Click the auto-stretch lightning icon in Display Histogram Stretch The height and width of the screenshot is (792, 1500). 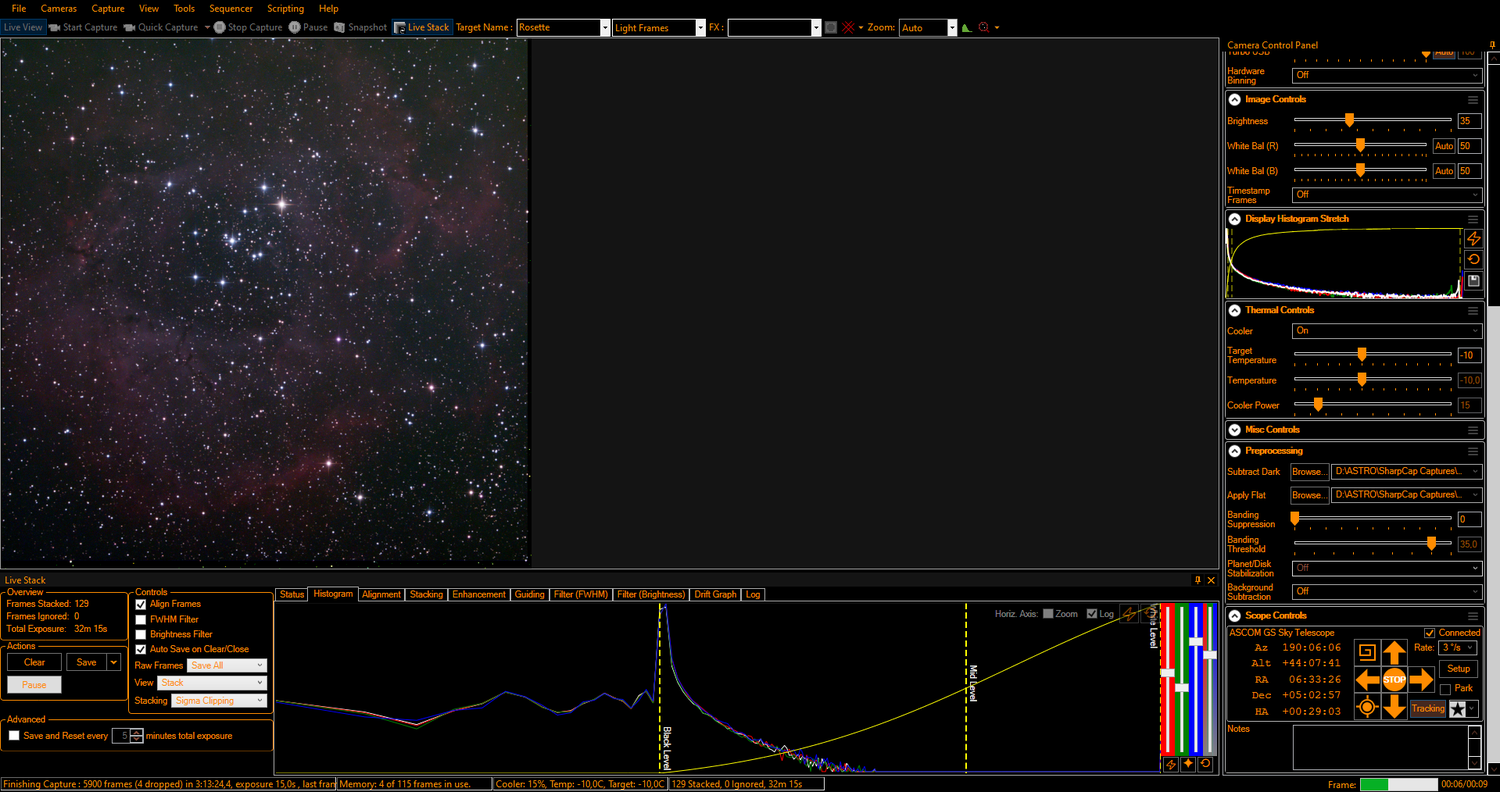tap(1473, 239)
